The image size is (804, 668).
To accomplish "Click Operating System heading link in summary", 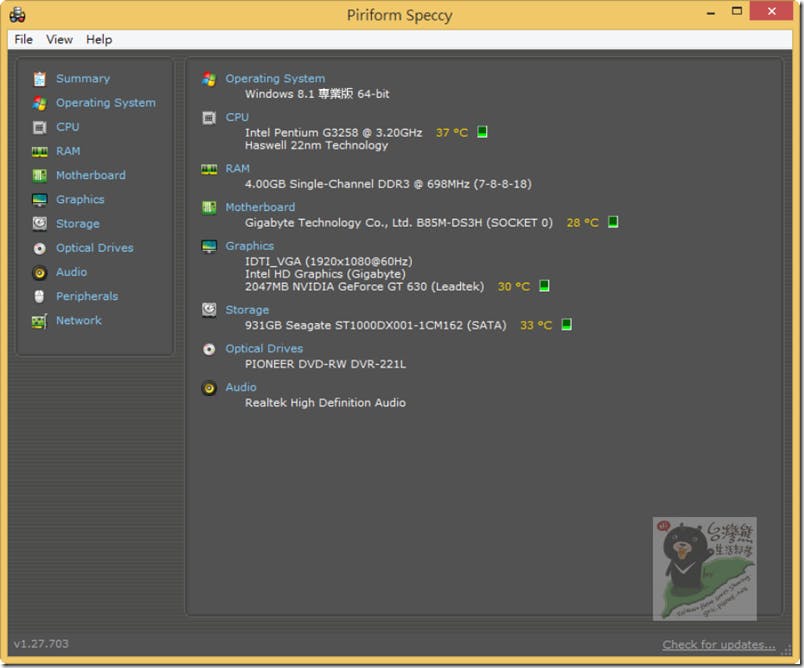I will (x=275, y=78).
